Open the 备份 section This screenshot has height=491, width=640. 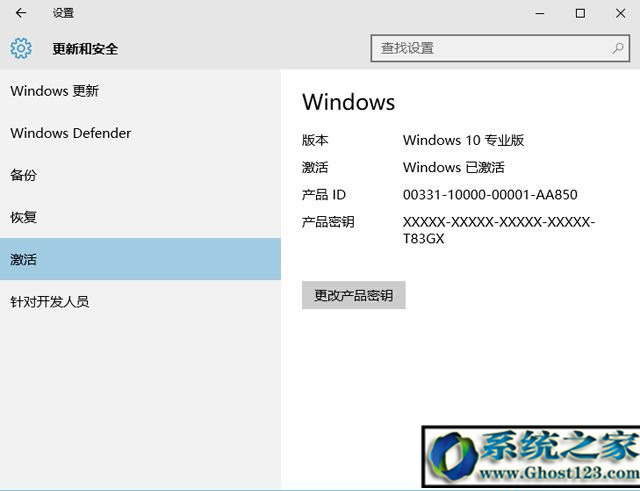pos(140,175)
